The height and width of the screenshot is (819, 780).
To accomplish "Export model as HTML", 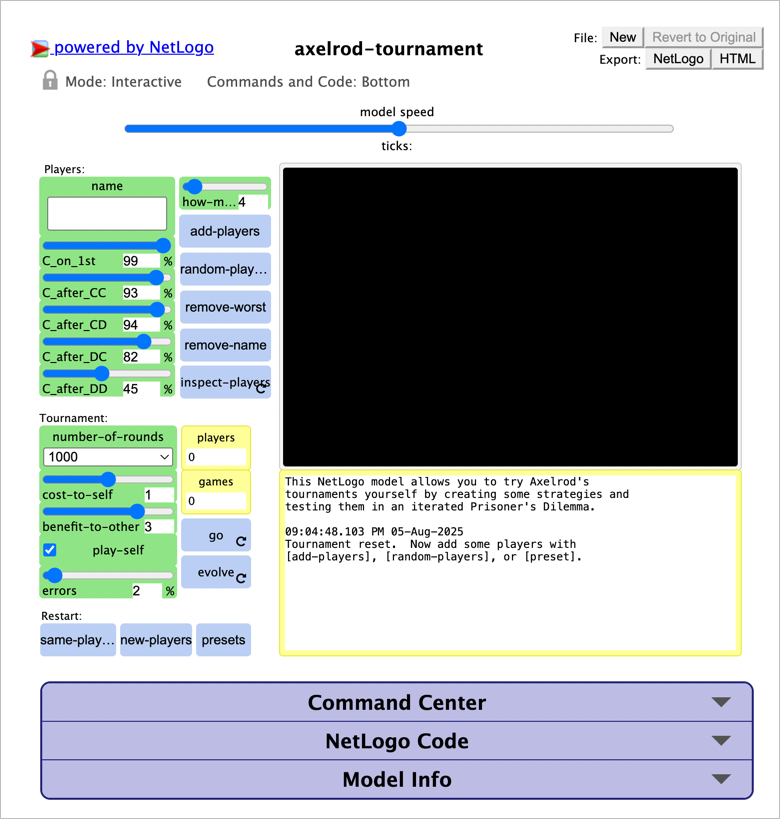I will click(x=738, y=59).
